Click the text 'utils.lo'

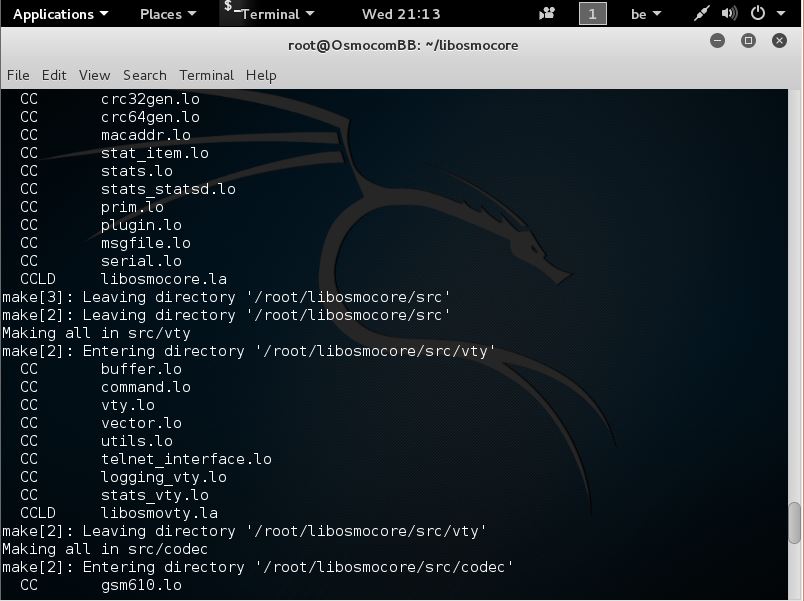coord(137,441)
